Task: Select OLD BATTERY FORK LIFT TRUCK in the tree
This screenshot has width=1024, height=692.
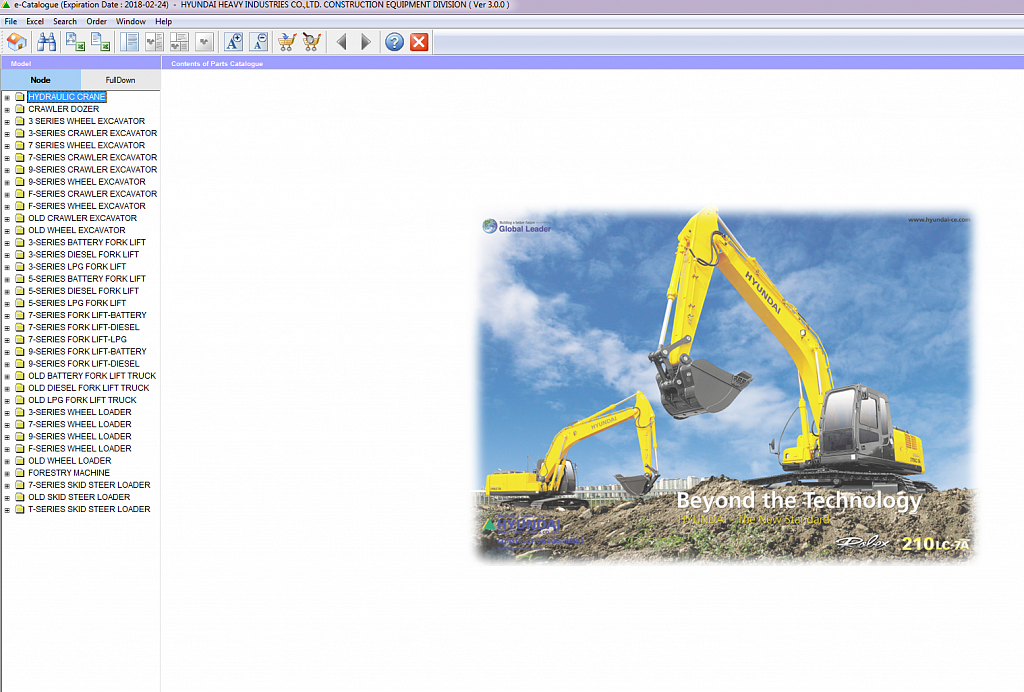Action: coord(92,376)
